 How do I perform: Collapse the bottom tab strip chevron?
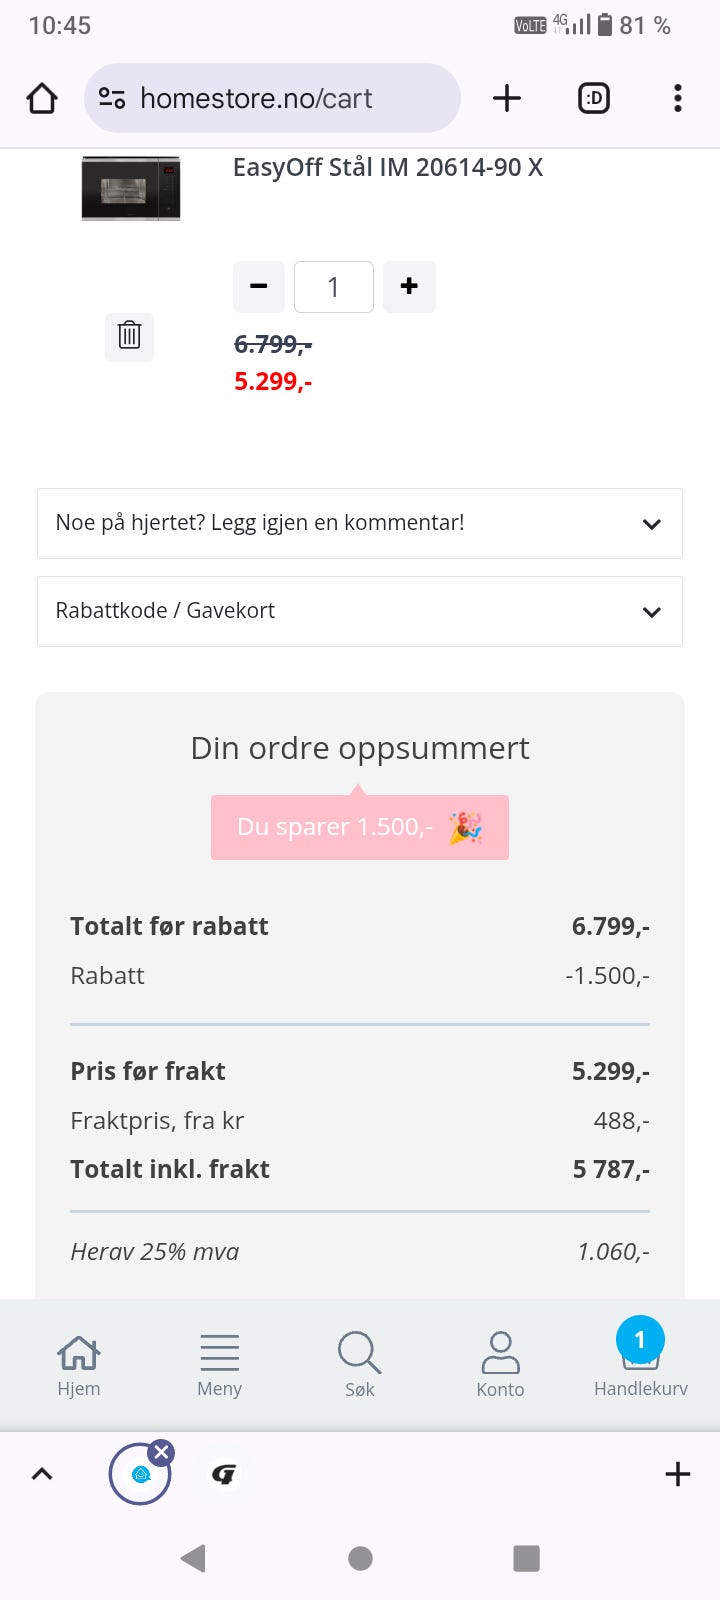point(42,1474)
